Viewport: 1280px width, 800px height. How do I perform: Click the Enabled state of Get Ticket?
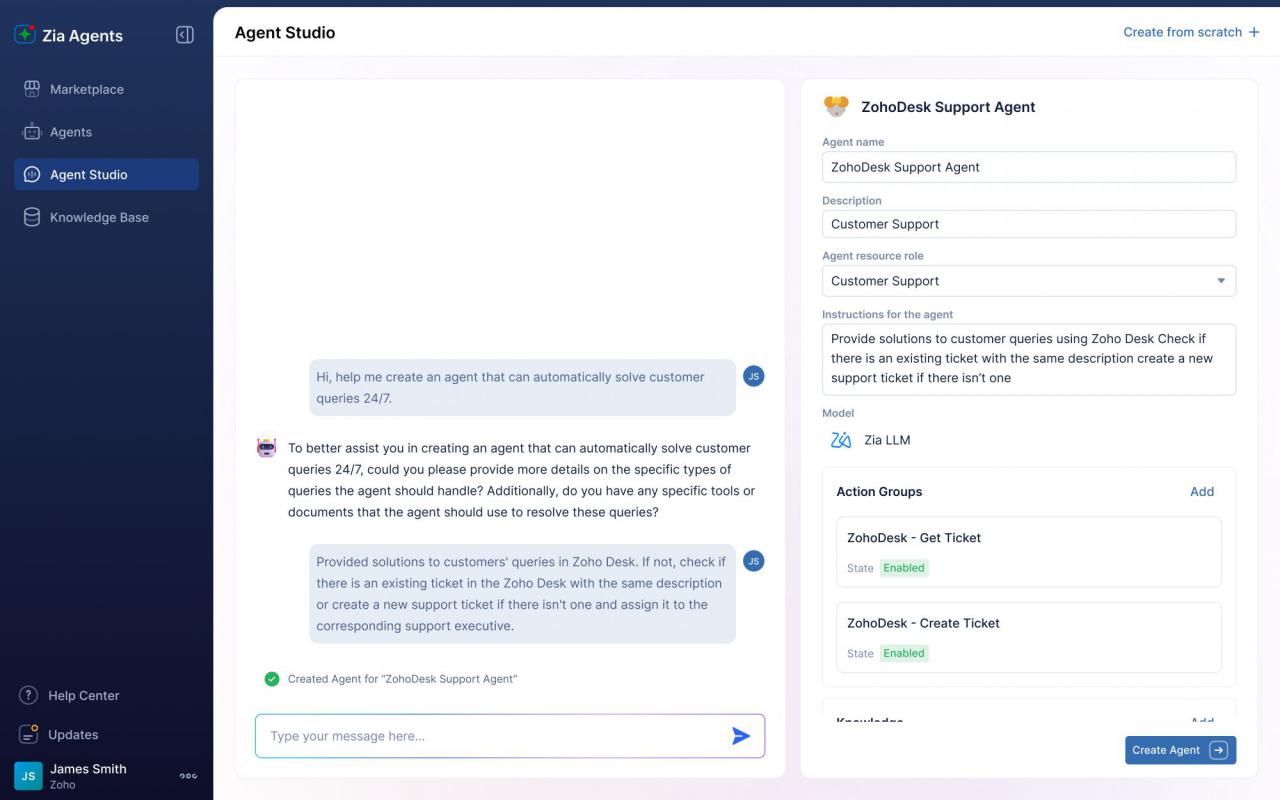tap(903, 568)
